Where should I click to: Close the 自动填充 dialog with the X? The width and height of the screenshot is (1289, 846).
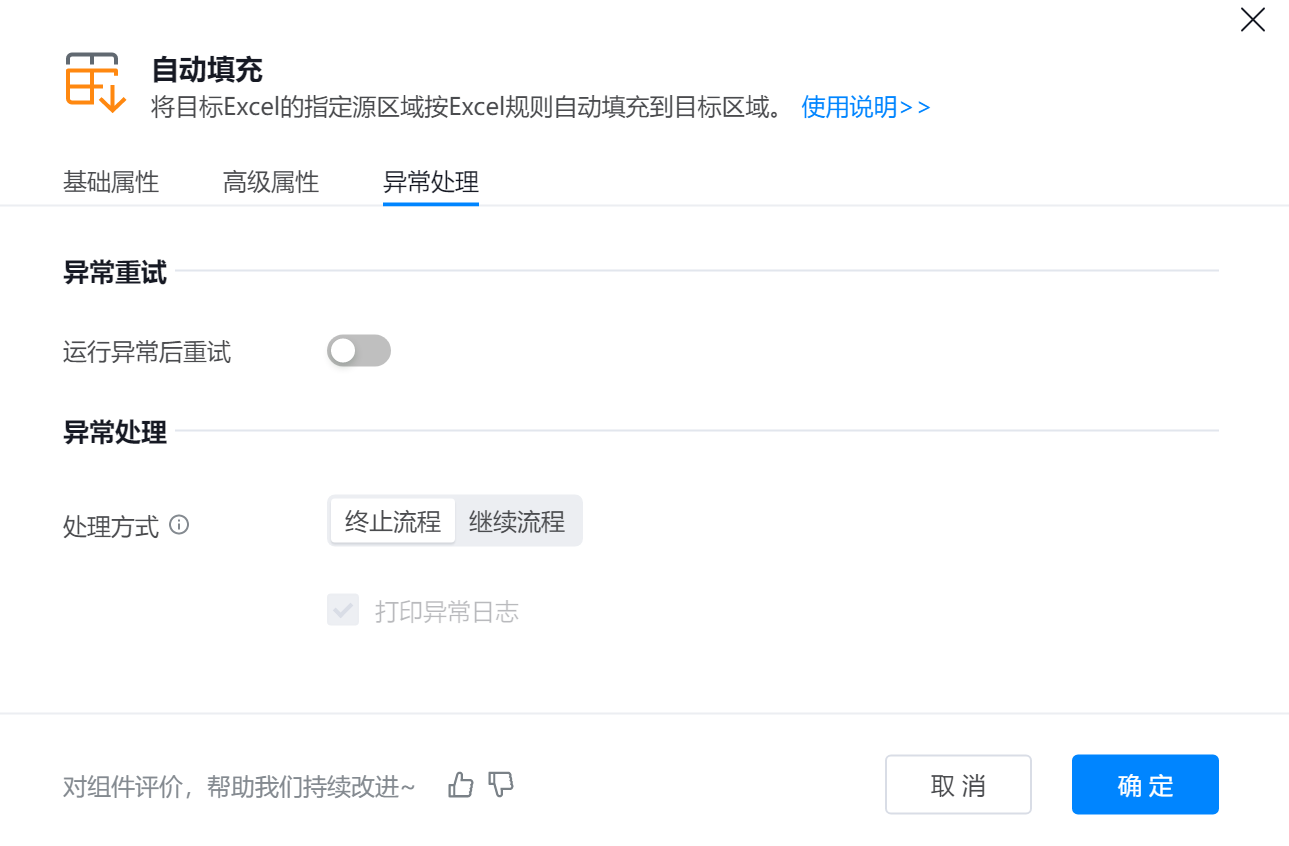(1252, 20)
